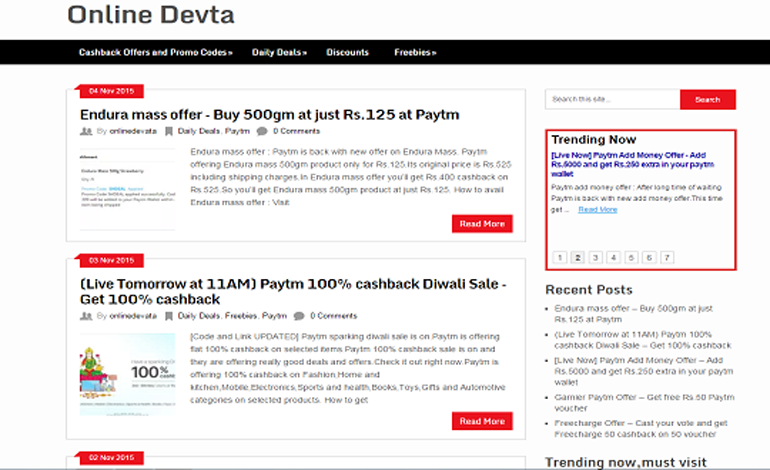Expand the Daily Deals menu
This screenshot has height=470, width=770.
pyautogui.click(x=279, y=52)
